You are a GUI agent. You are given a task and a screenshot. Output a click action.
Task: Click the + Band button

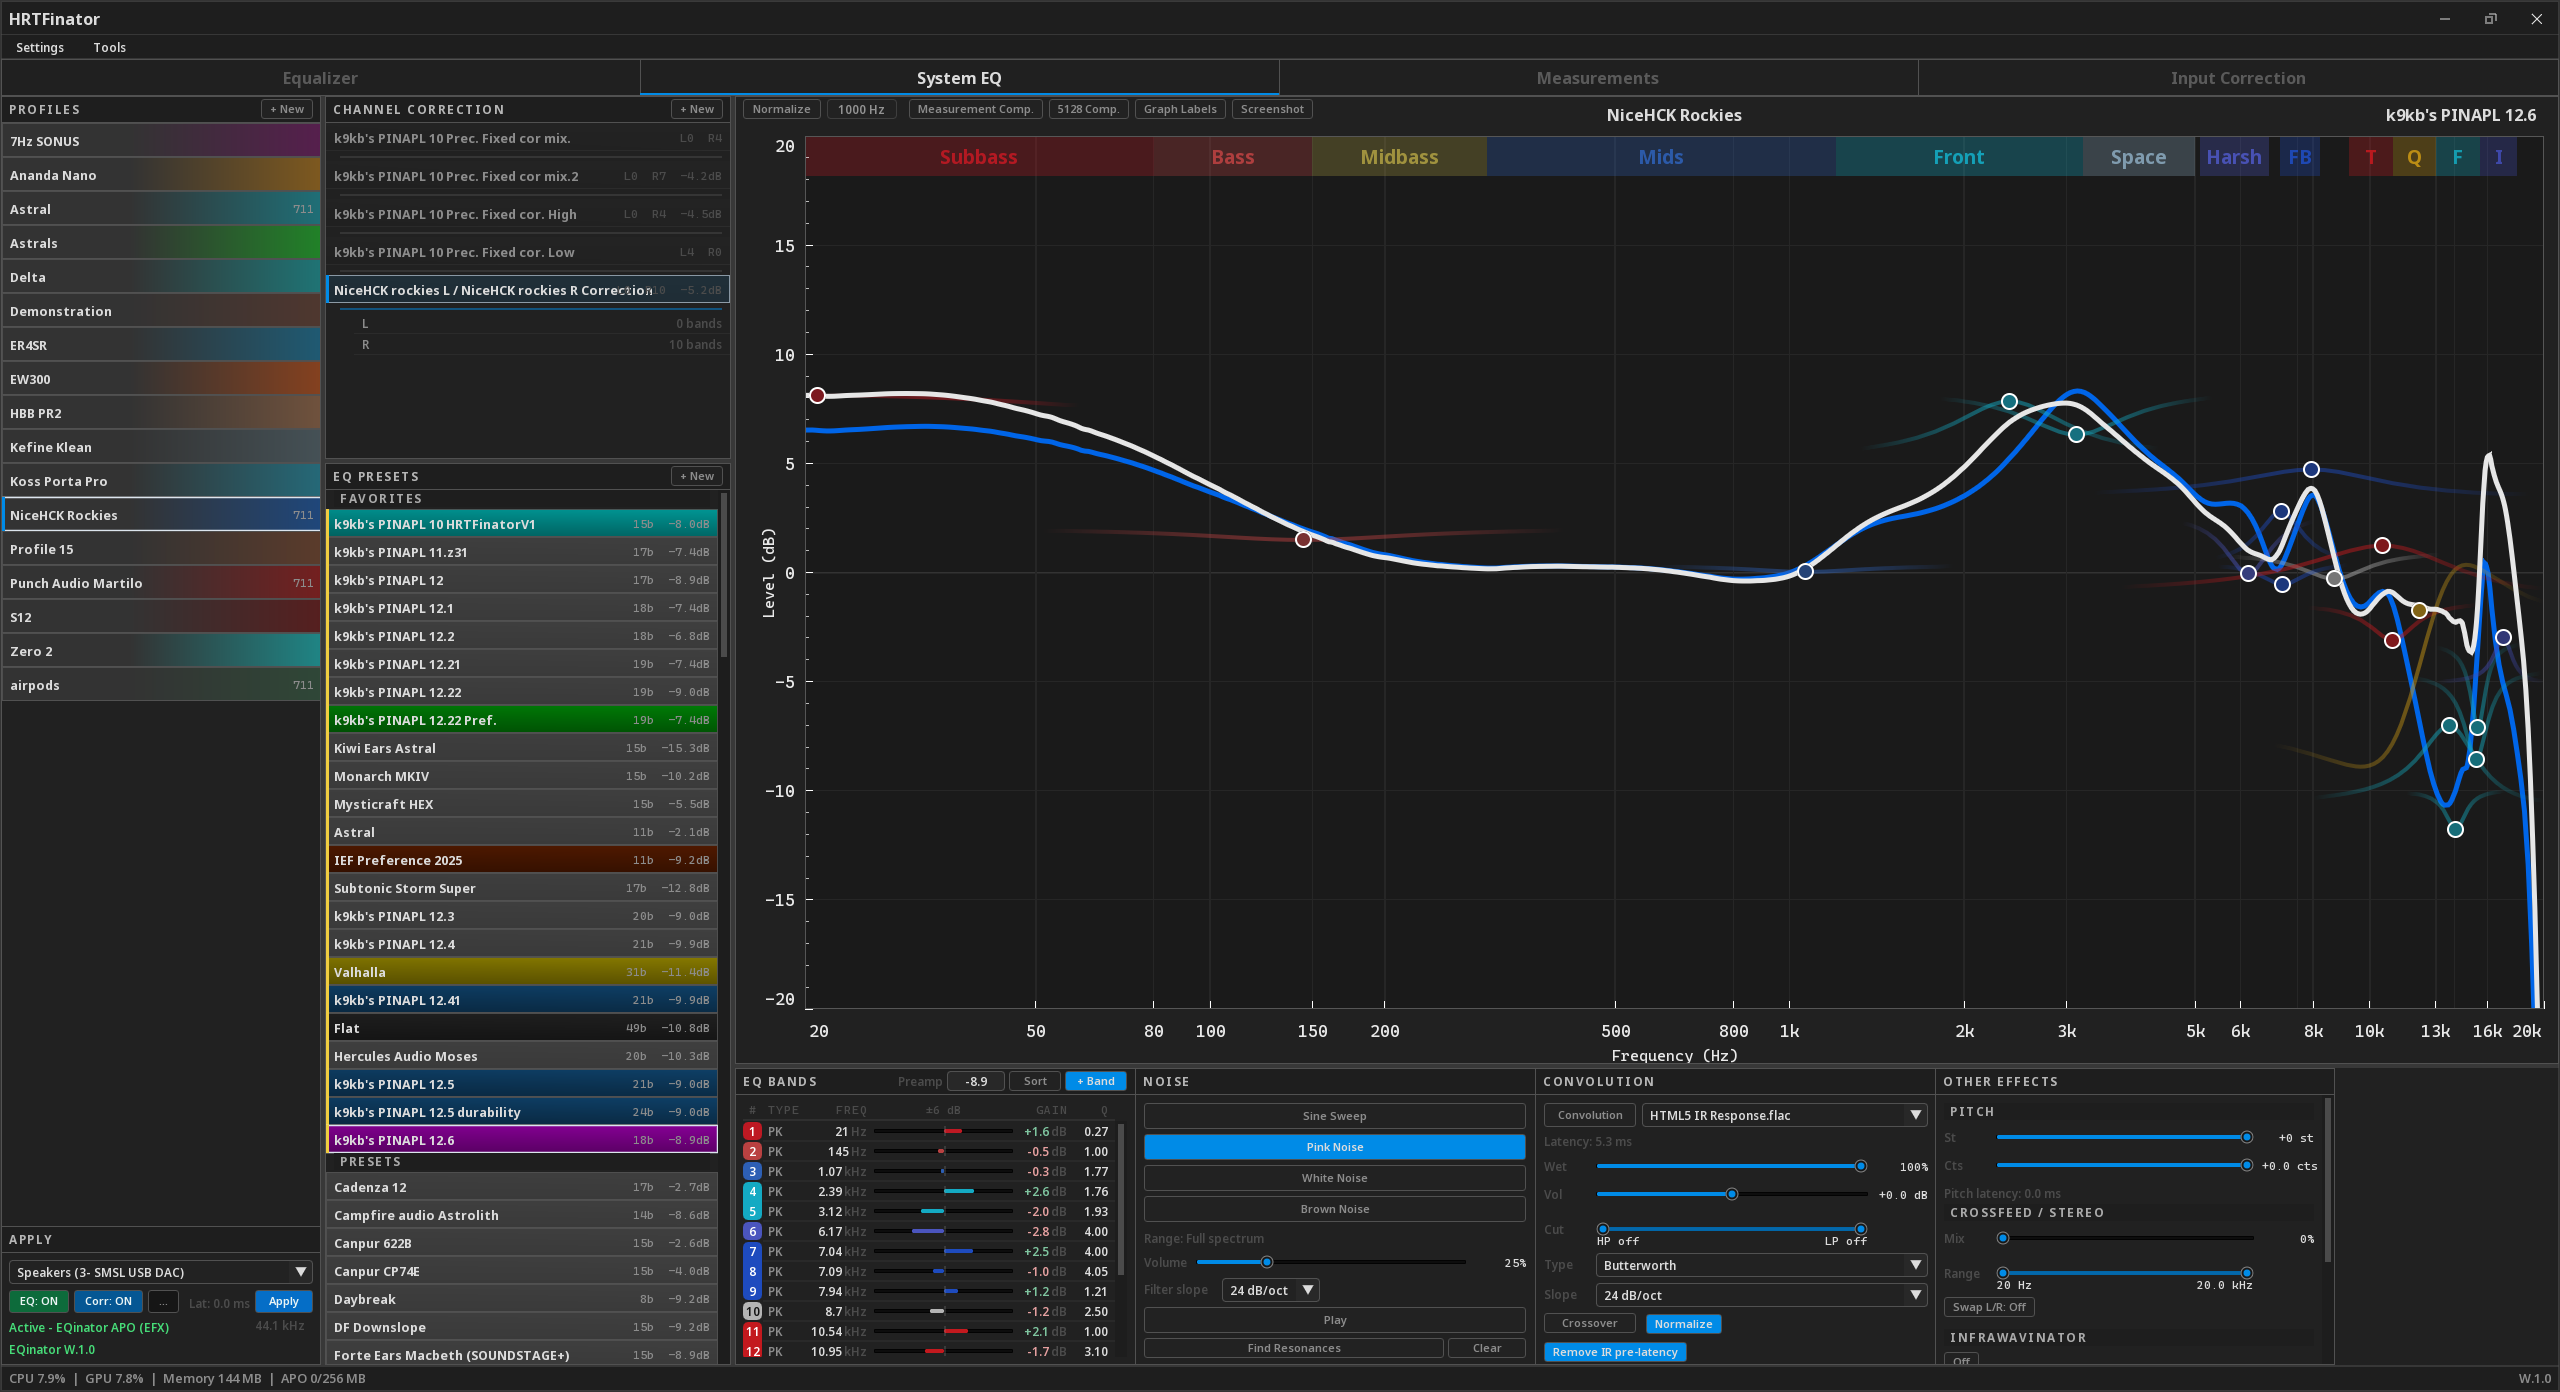pos(1095,1081)
